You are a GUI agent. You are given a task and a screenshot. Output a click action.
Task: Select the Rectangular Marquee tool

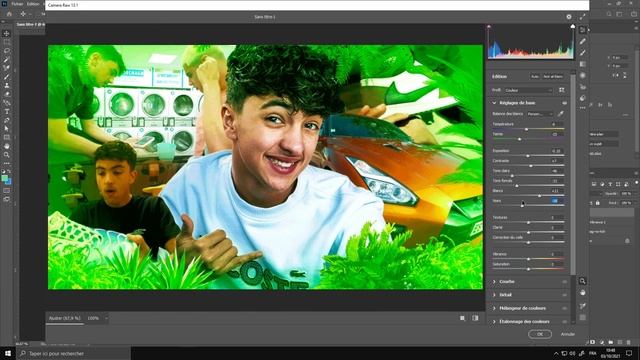7,42
